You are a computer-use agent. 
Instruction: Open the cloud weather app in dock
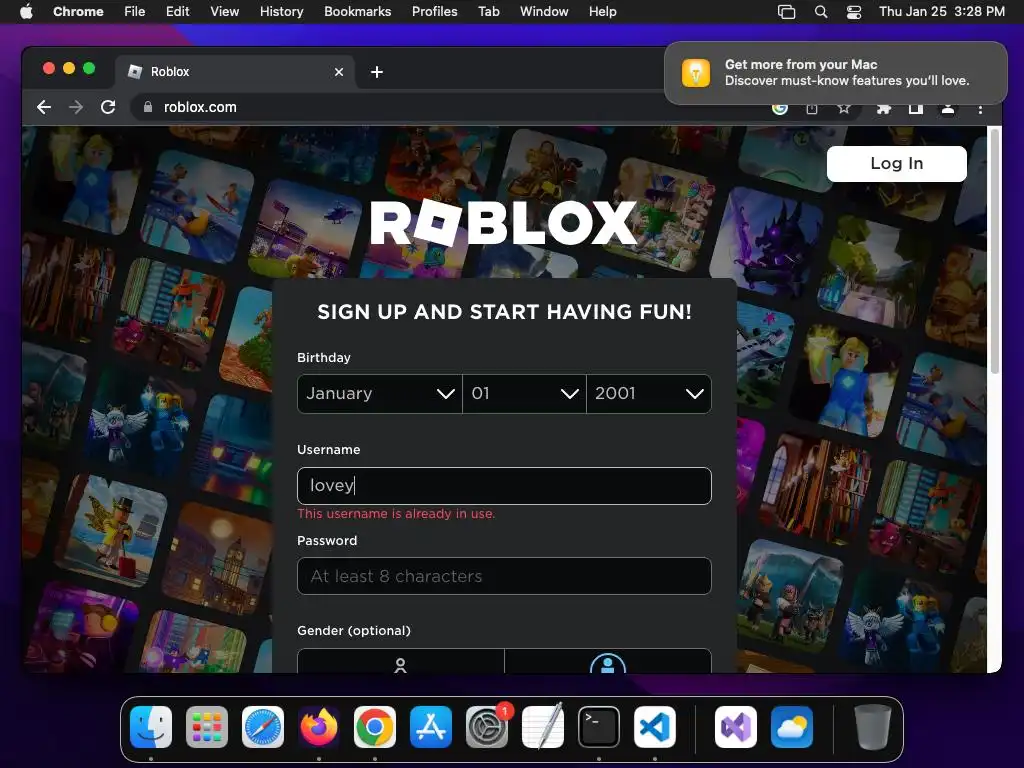(x=792, y=727)
